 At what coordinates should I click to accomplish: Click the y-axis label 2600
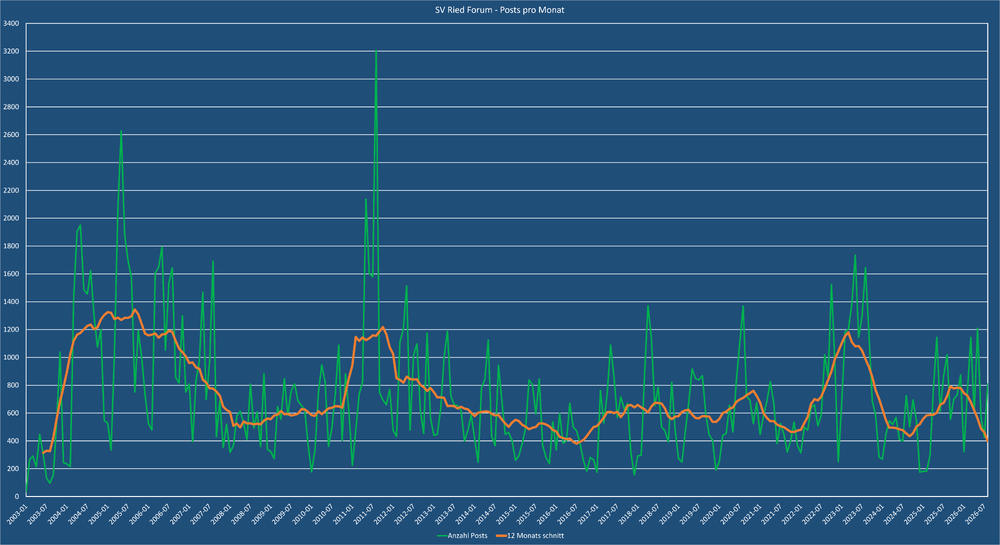point(11,134)
